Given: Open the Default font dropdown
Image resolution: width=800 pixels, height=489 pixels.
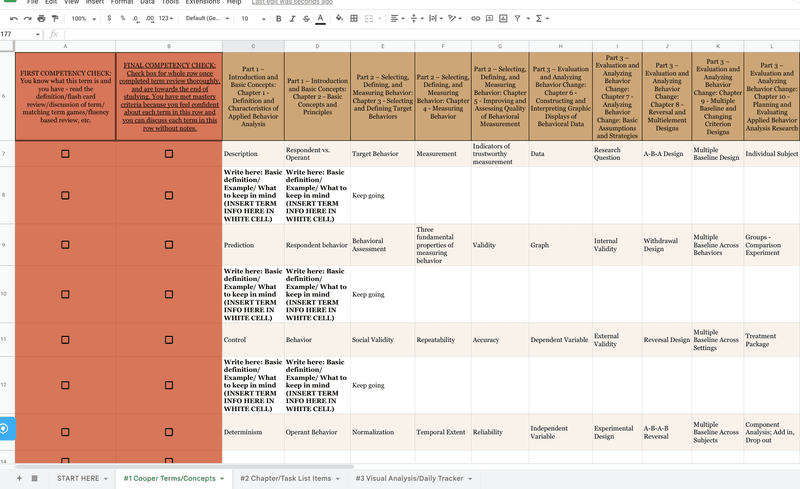Looking at the screenshot, I should click(x=207, y=18).
